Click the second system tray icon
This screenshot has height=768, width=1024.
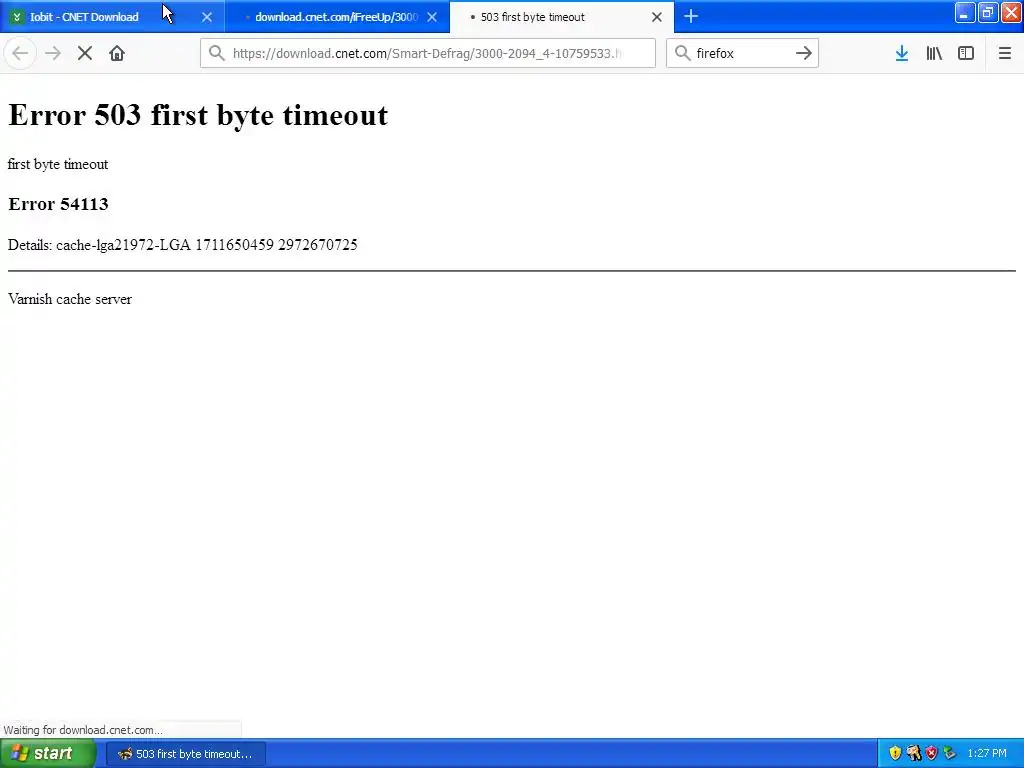point(914,753)
